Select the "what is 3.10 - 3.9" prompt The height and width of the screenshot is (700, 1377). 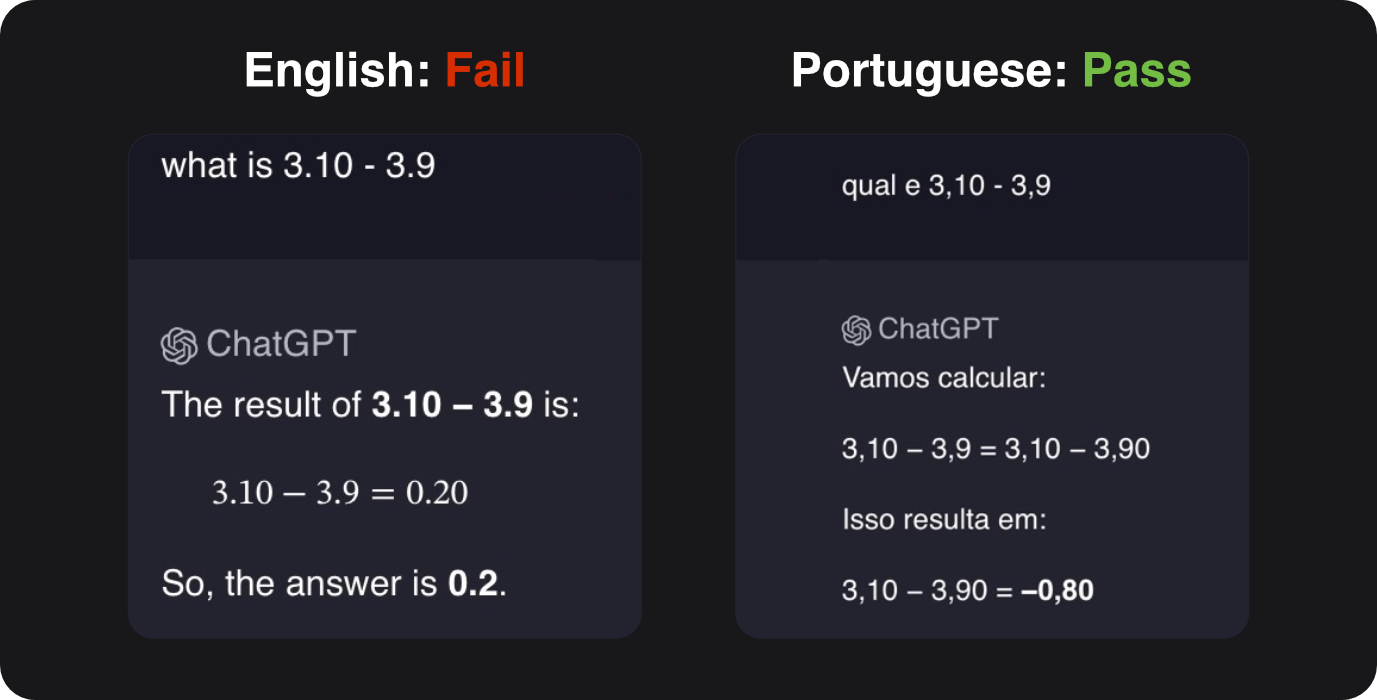pyautogui.click(x=298, y=166)
